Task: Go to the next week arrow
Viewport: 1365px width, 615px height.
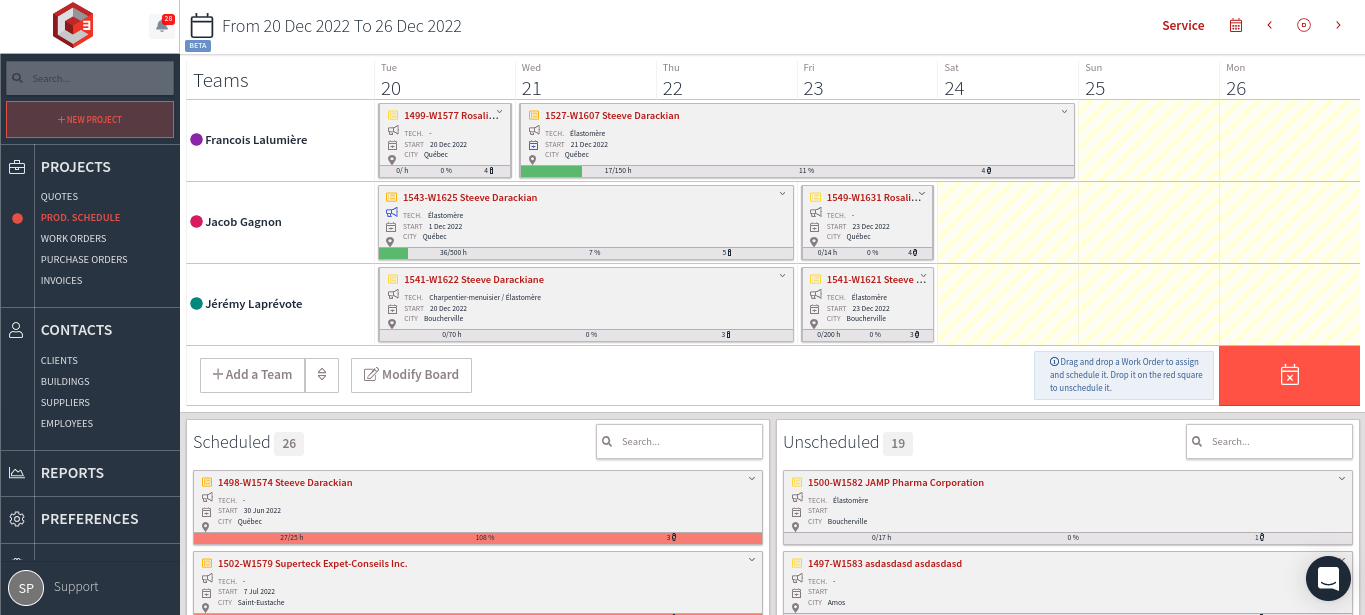Action: click(1338, 26)
